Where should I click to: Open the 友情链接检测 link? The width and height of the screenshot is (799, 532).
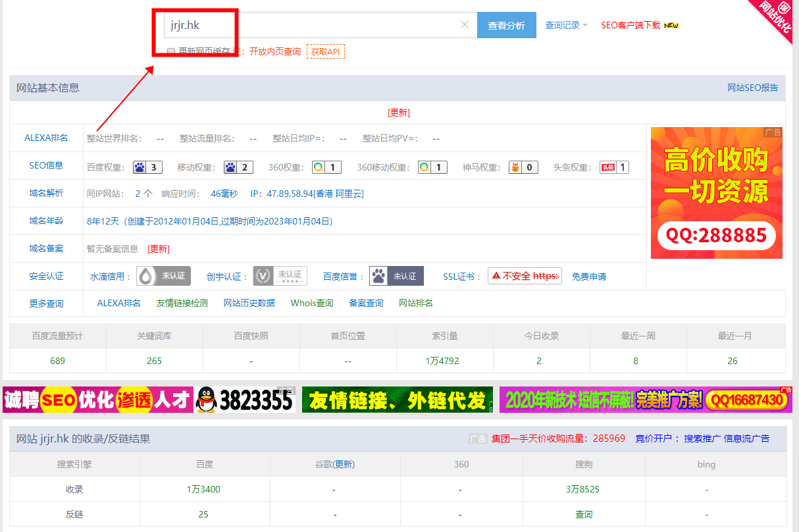tap(182, 303)
